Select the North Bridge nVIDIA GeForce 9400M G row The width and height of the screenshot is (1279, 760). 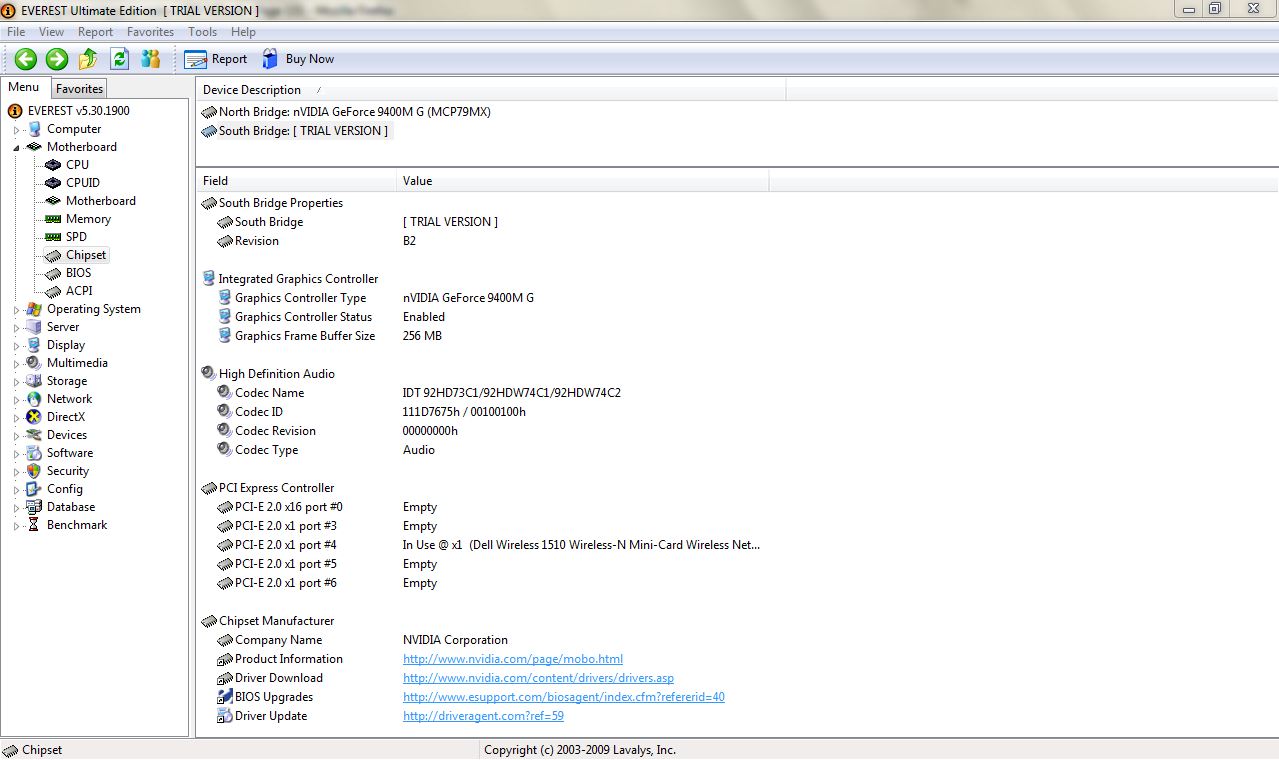click(x=346, y=112)
